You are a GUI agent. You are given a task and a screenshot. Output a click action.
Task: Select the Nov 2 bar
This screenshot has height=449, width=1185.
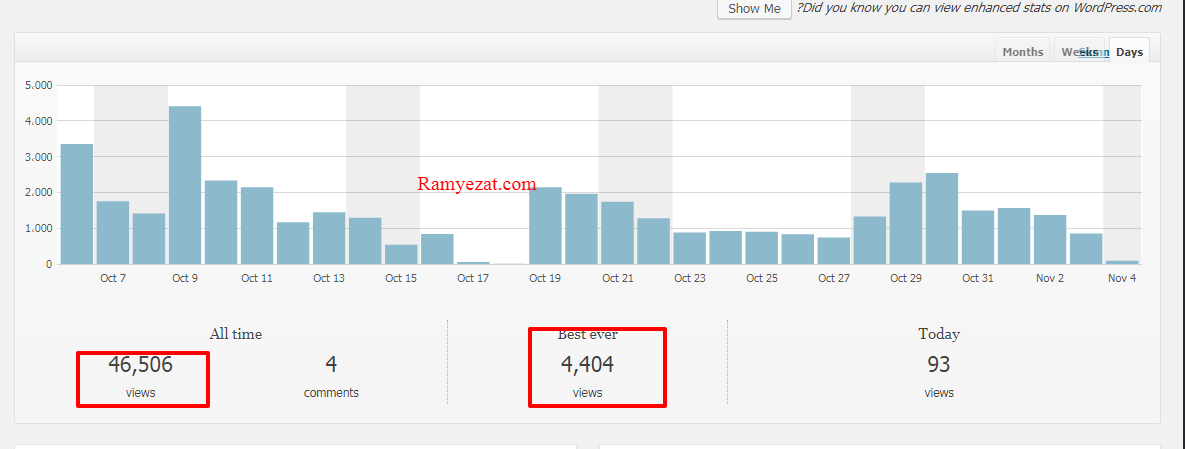point(1049,239)
